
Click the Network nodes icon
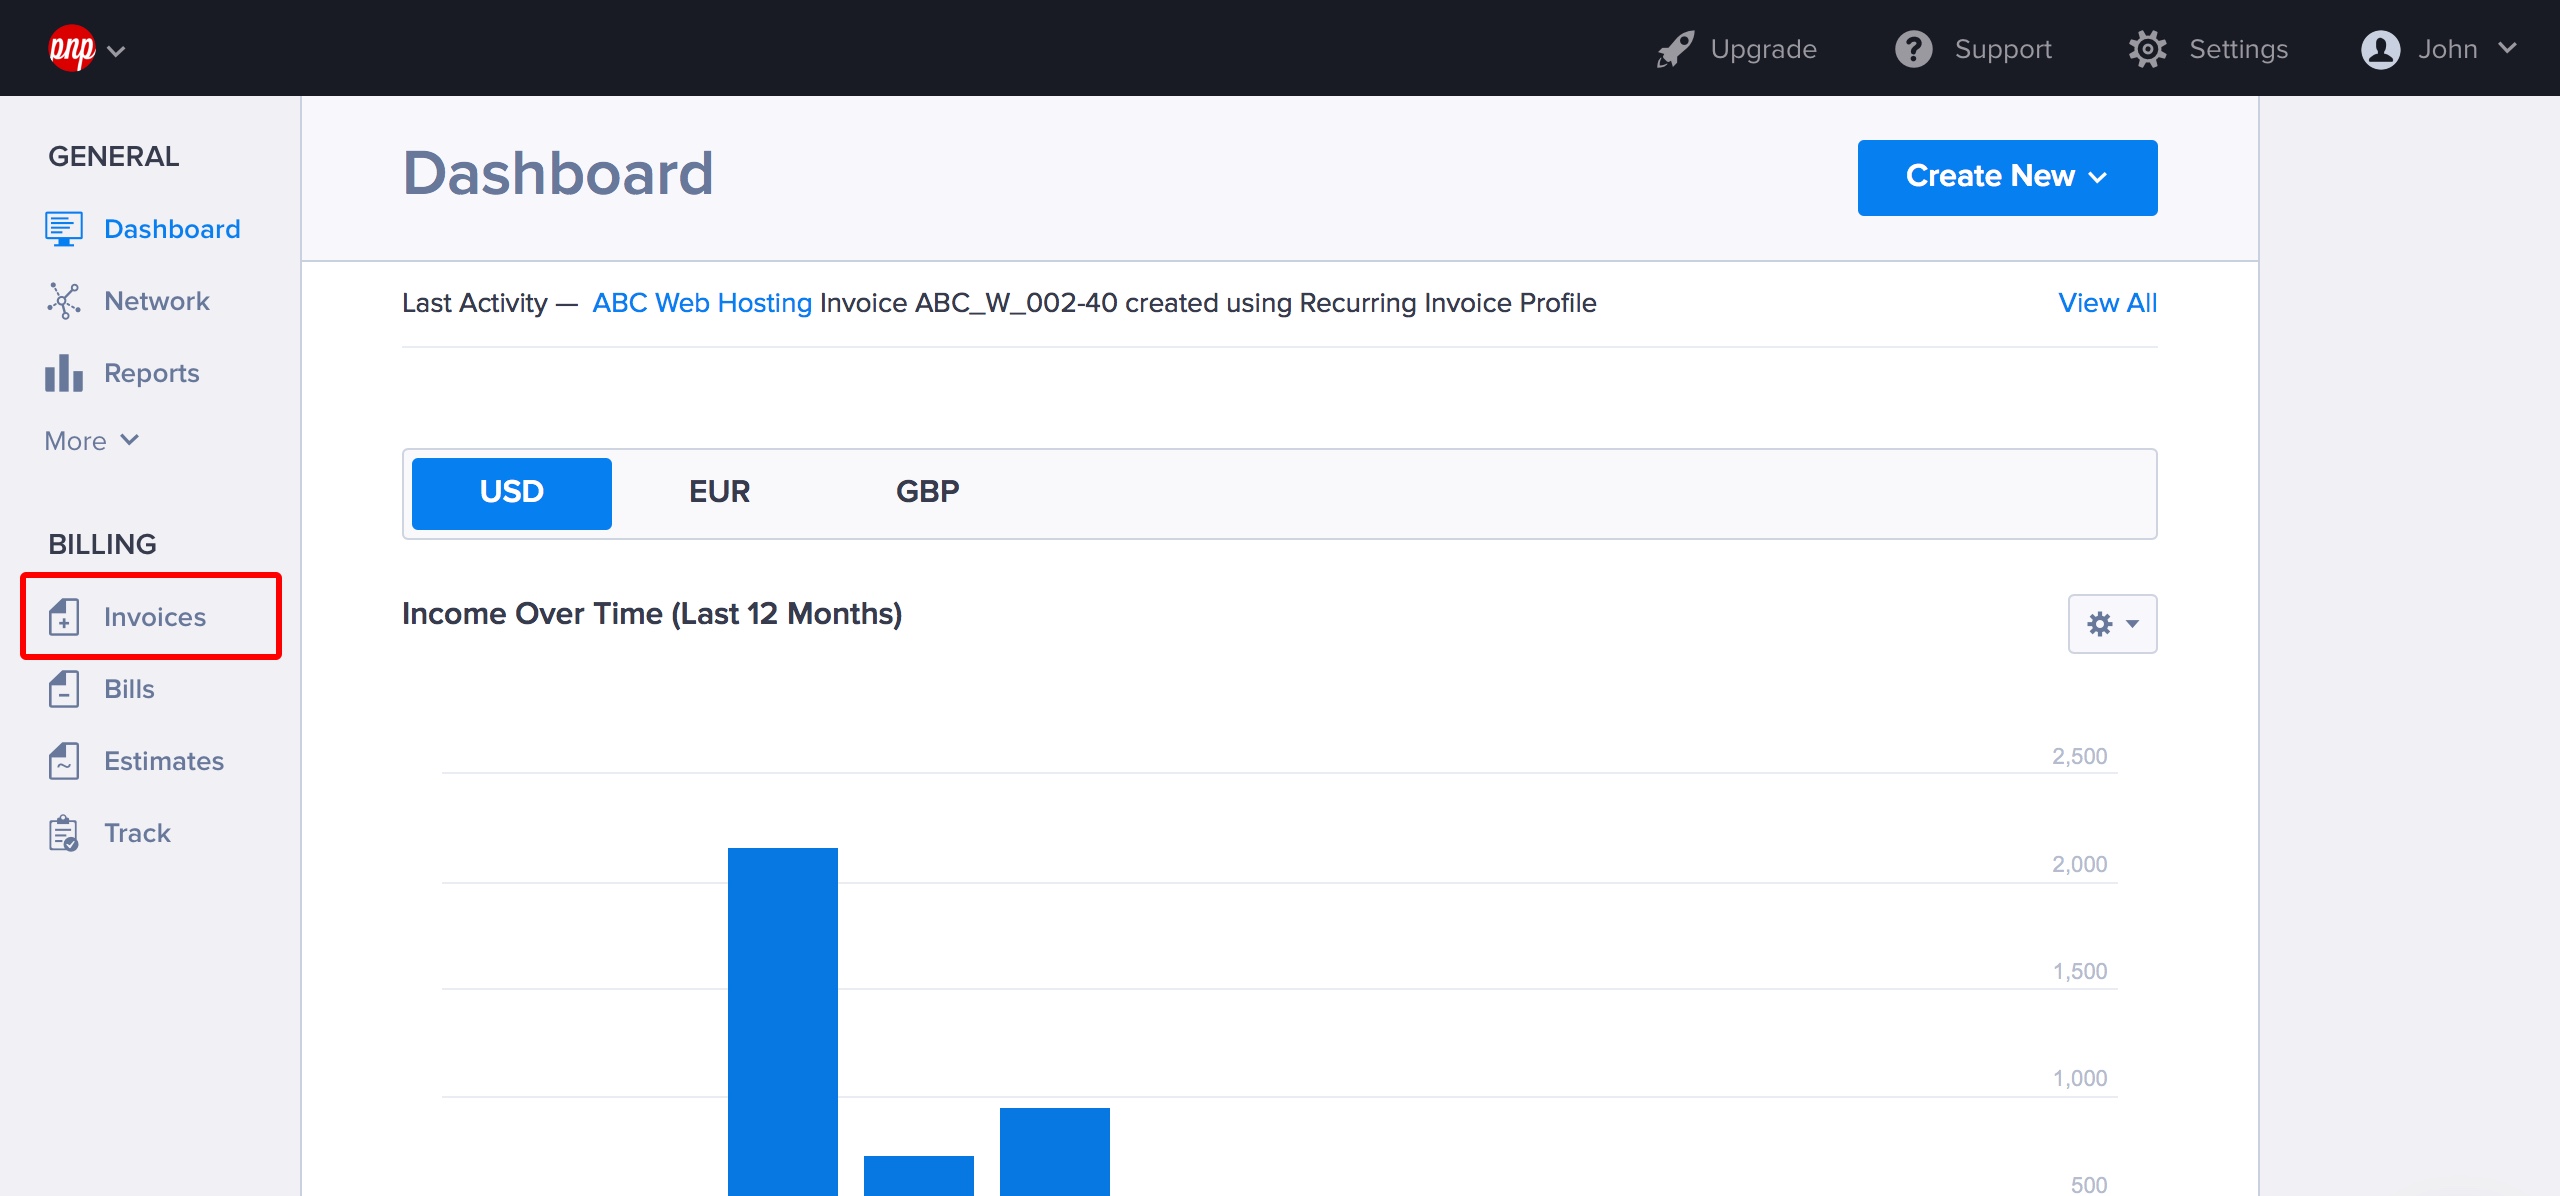[x=63, y=301]
